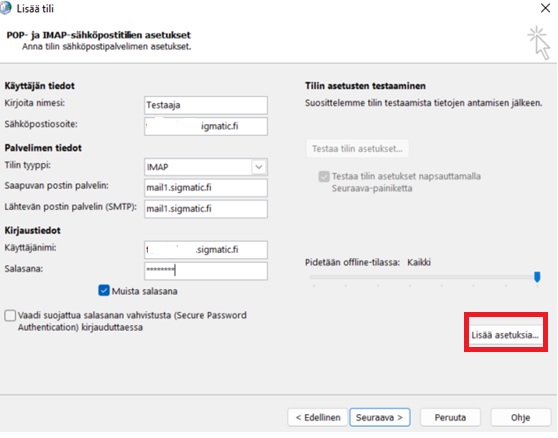Close the Lisää tili dialog
This screenshot has width=558, height=438.
(545, 8)
